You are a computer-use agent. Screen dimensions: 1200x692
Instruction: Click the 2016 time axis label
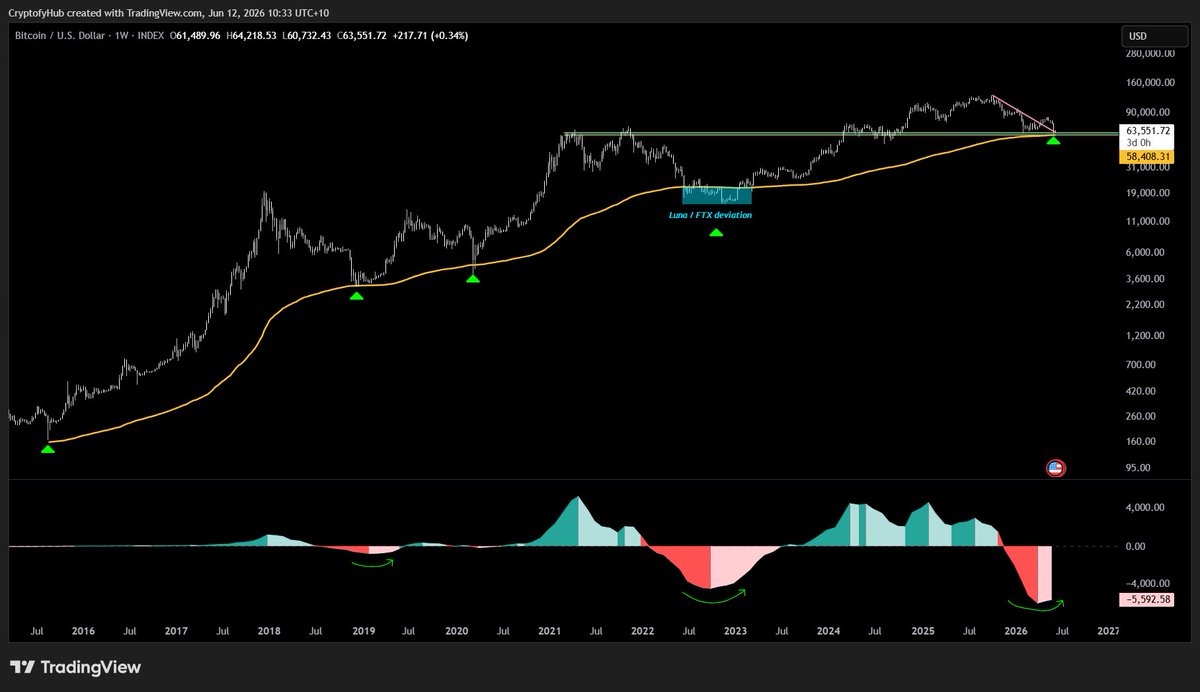[x=83, y=631]
